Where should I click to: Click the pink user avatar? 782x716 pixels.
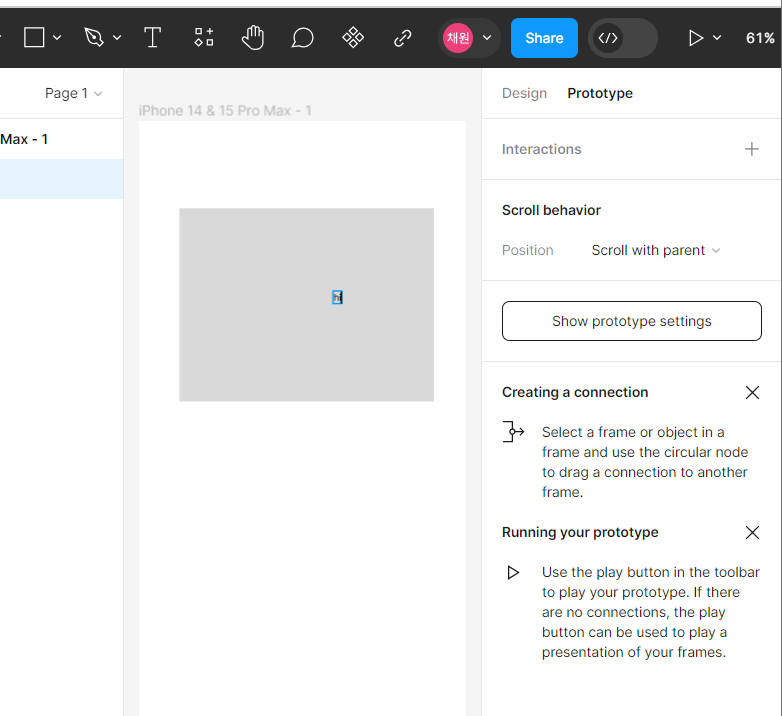(458, 38)
